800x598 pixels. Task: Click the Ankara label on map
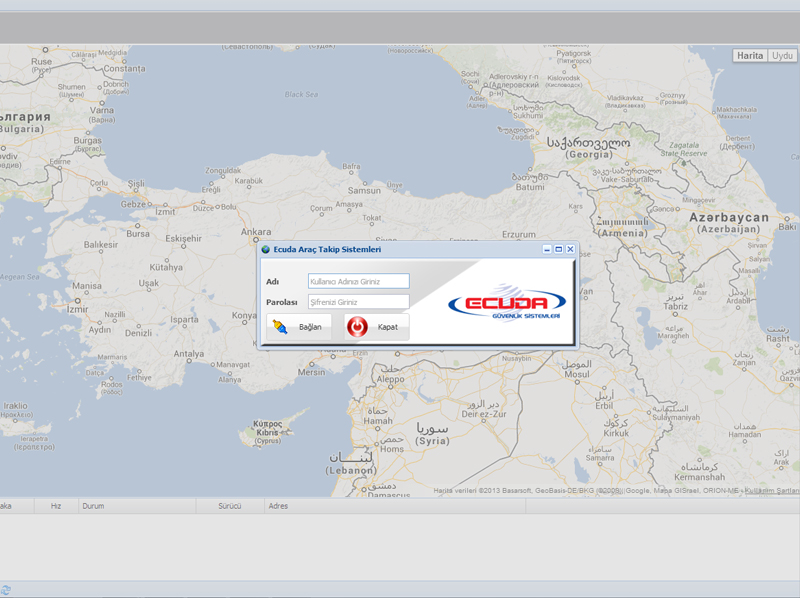pyautogui.click(x=256, y=232)
